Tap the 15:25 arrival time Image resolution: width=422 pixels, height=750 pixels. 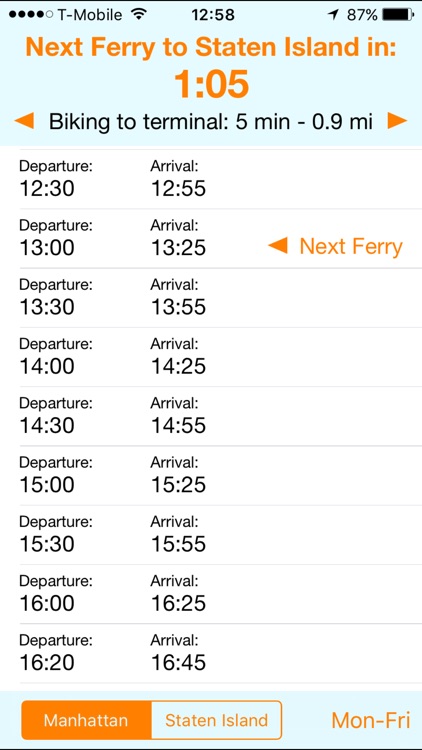point(178,485)
